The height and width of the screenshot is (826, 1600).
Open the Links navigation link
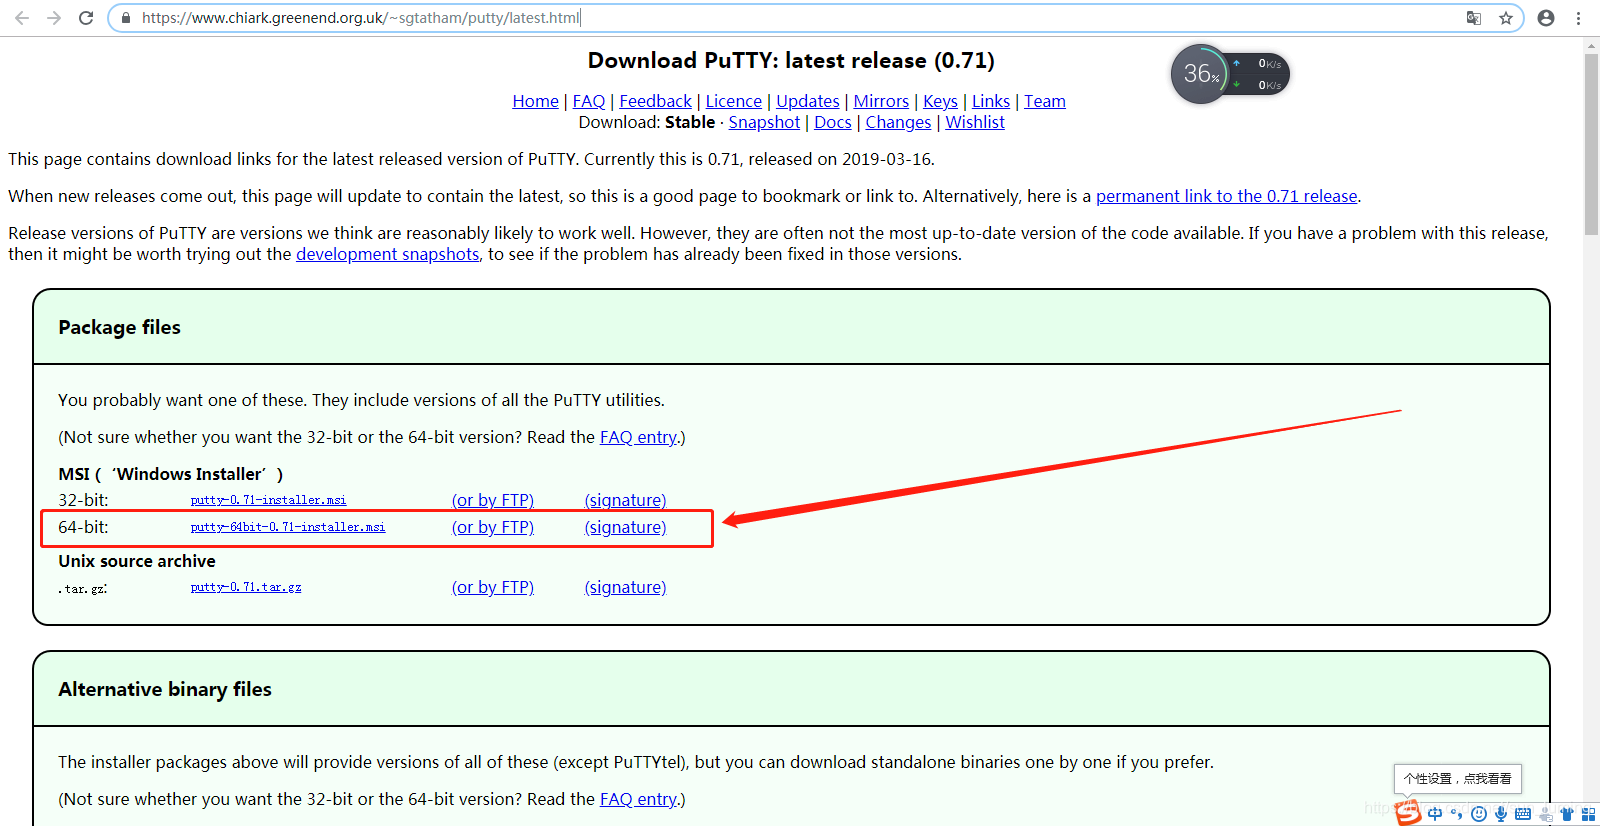pos(991,101)
